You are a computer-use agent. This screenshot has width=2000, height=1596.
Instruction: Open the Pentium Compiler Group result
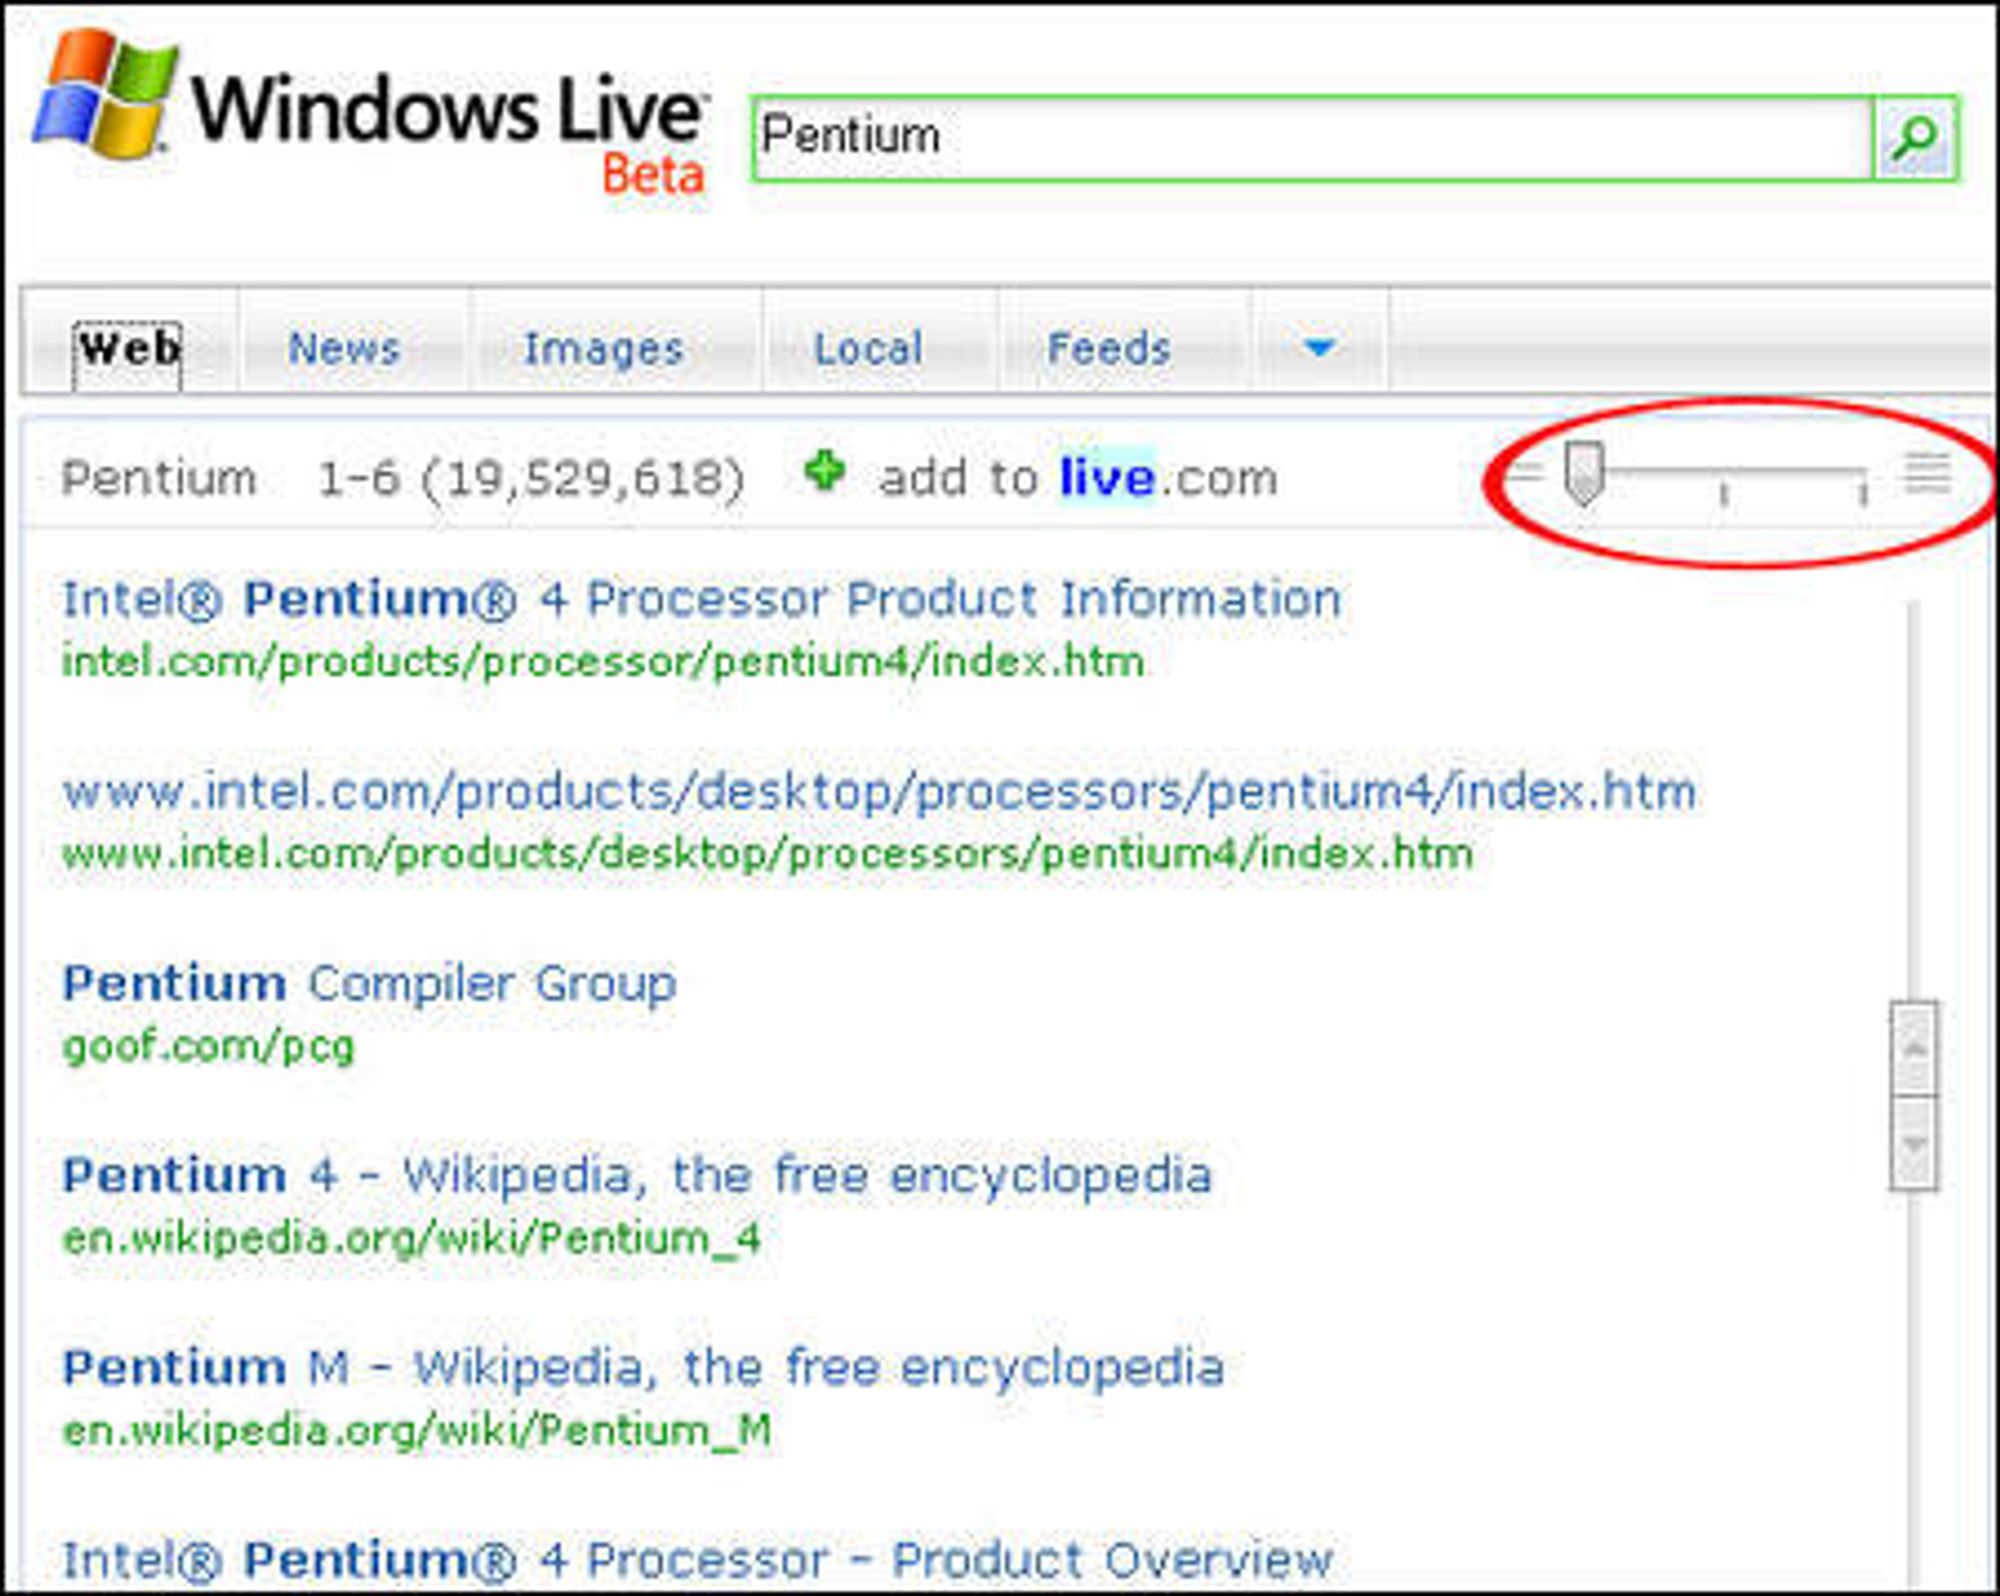pyautogui.click(x=369, y=984)
